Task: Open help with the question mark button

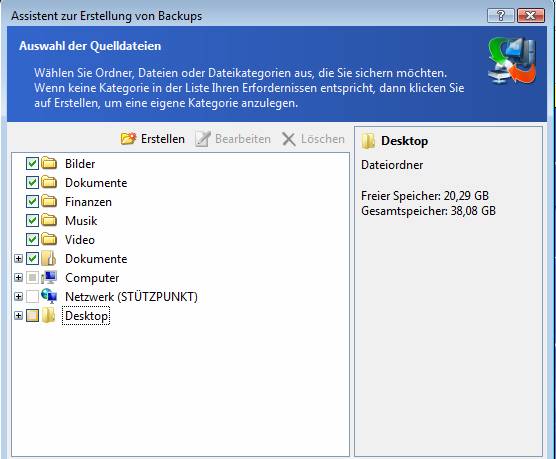Action: 501,16
